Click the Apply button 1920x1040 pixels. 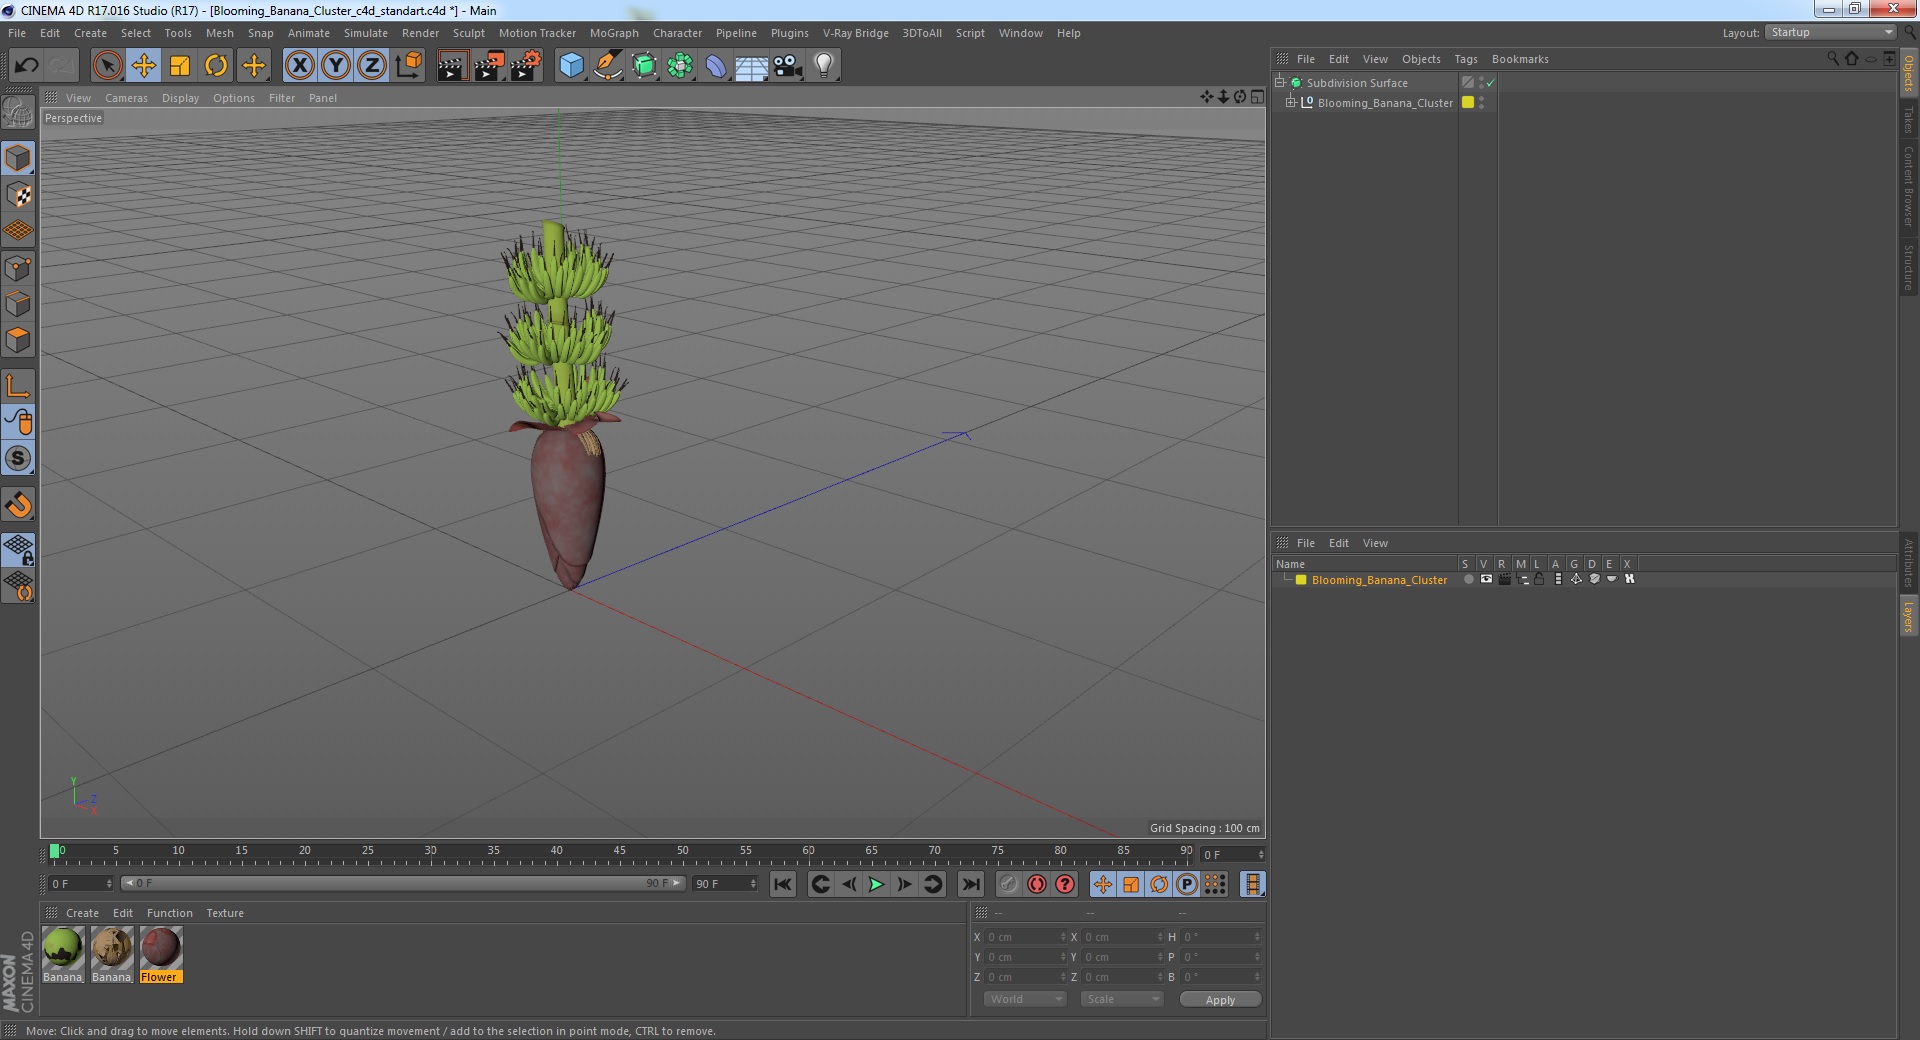pyautogui.click(x=1220, y=1000)
